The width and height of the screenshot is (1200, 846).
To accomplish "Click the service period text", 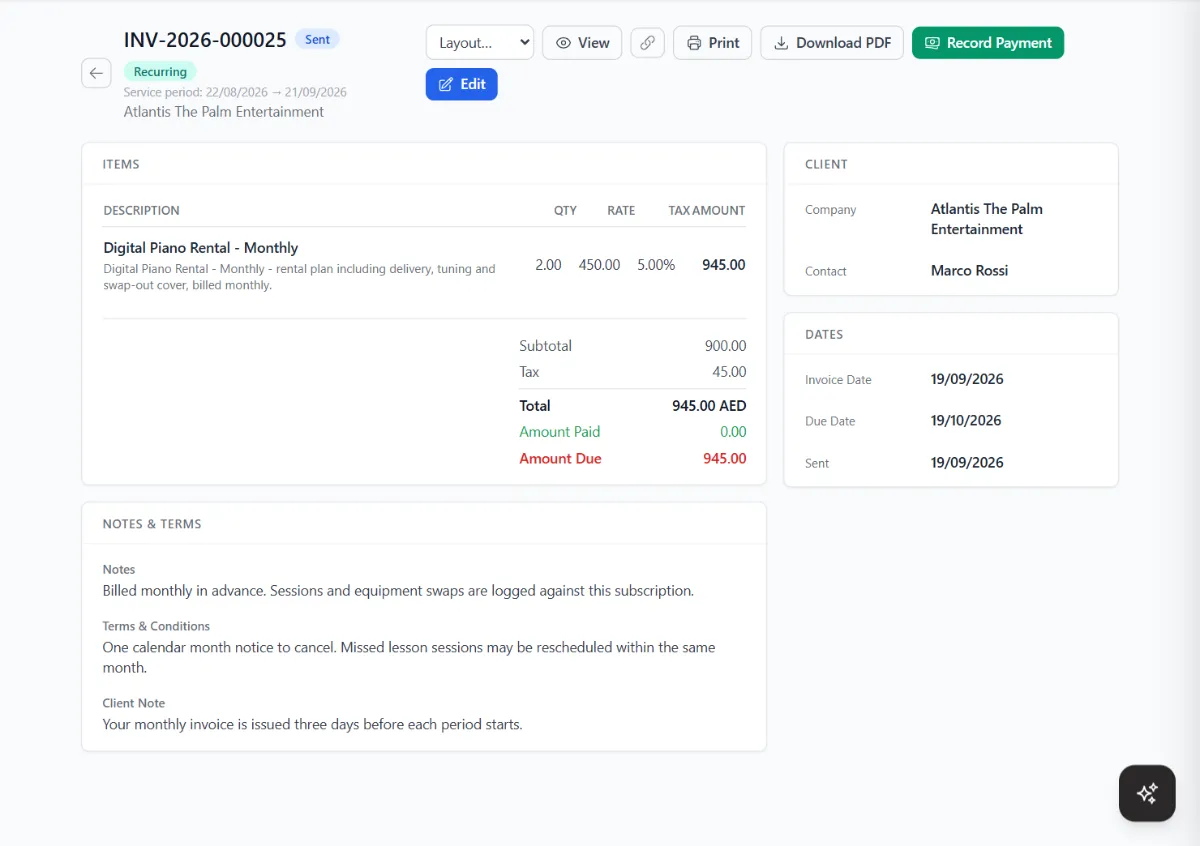I will (235, 92).
